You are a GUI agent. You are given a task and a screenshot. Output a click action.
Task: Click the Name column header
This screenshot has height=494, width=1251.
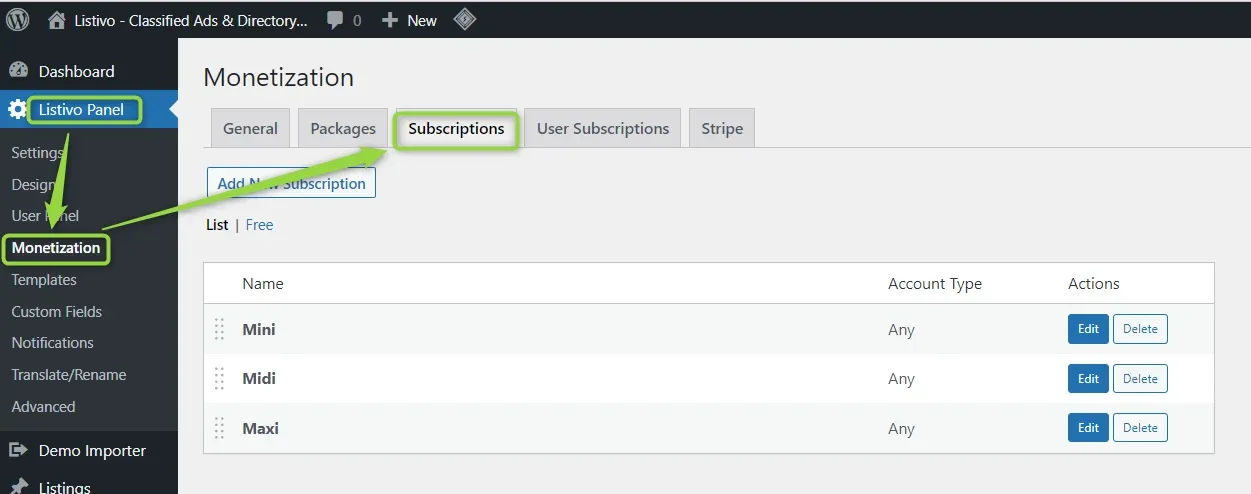263,284
